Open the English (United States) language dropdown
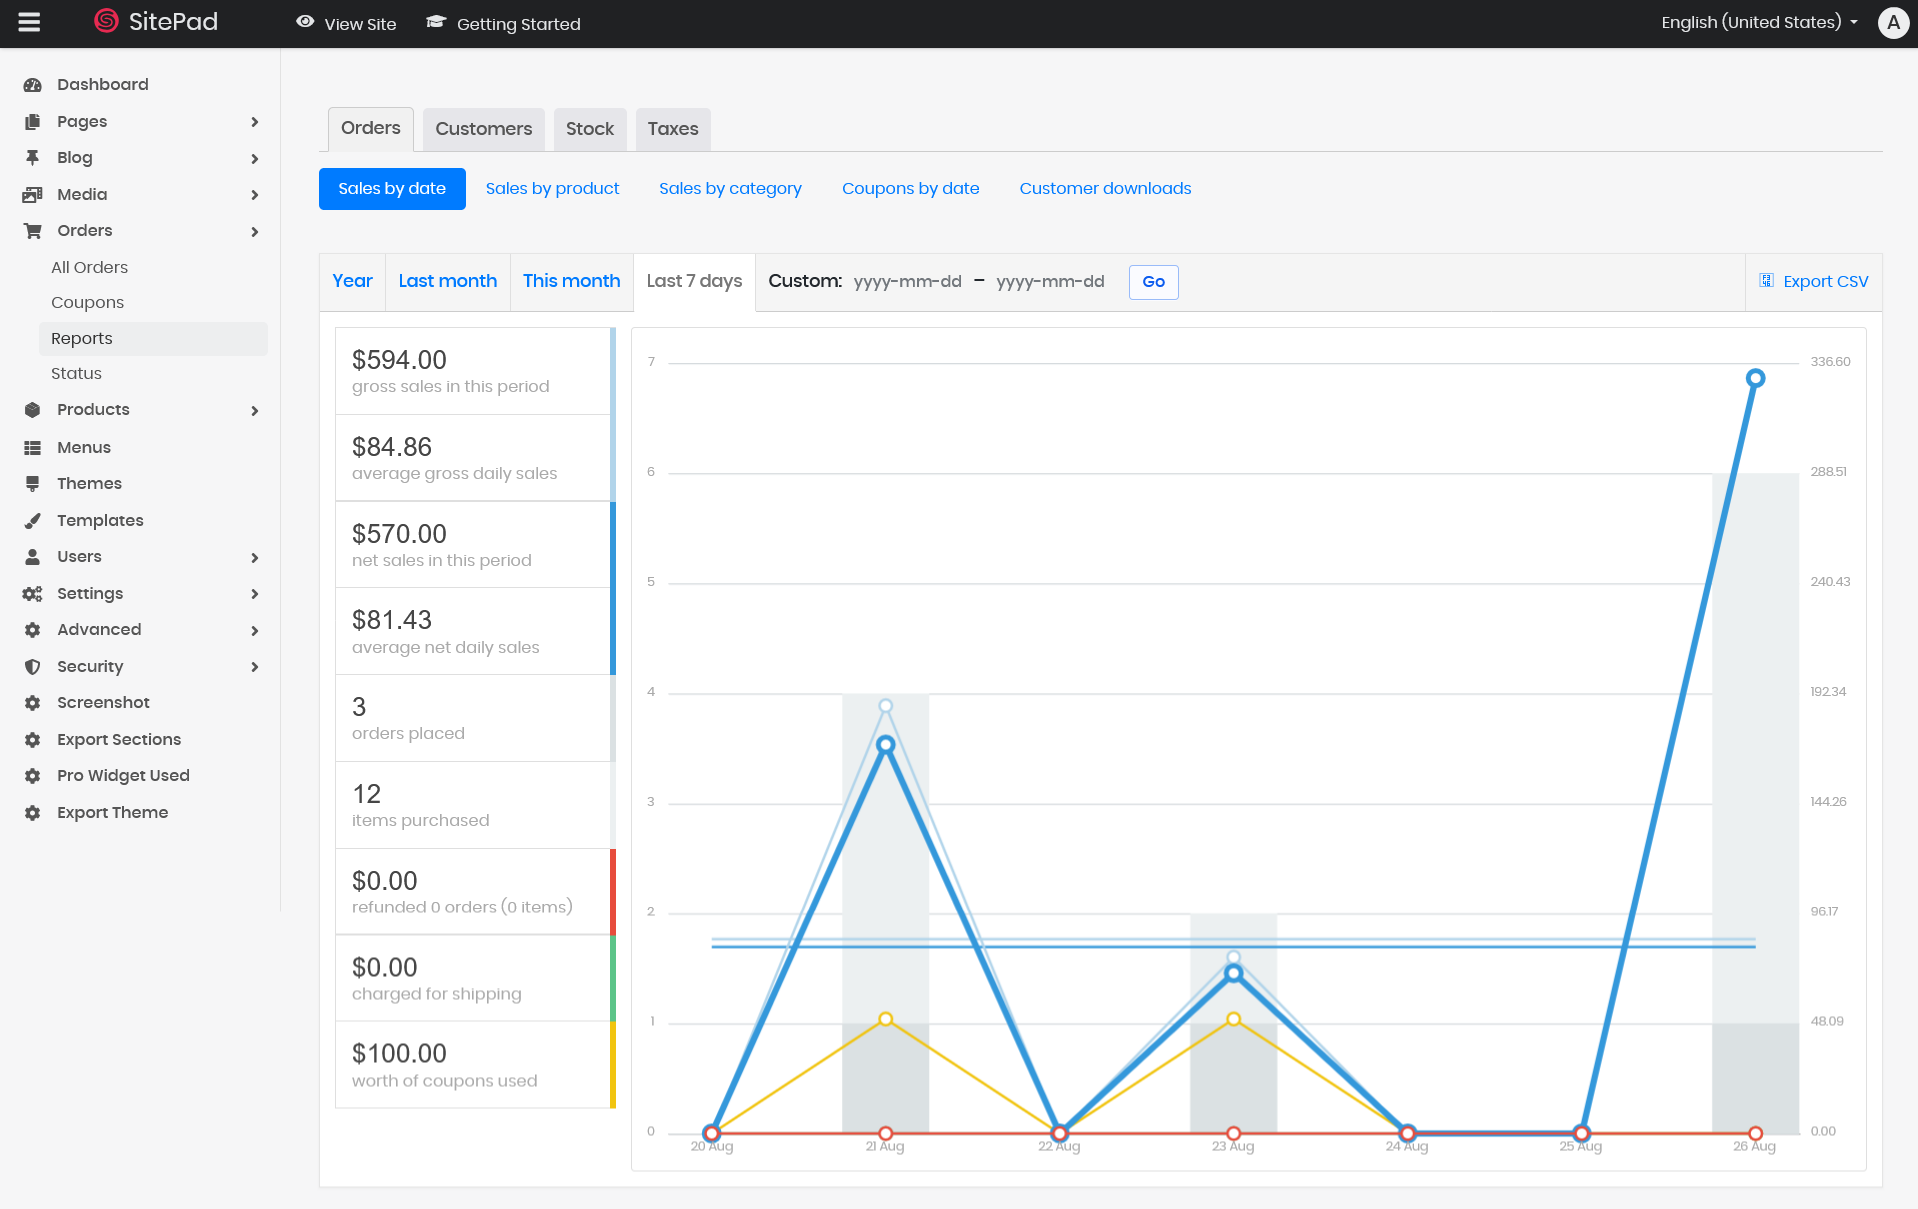This screenshot has width=1918, height=1209. click(x=1759, y=22)
